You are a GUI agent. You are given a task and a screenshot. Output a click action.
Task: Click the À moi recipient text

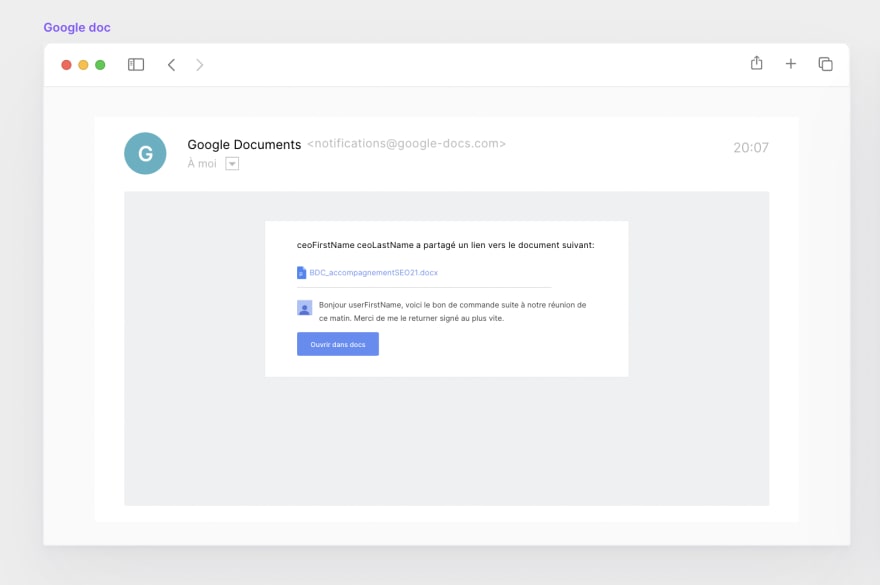coord(202,163)
